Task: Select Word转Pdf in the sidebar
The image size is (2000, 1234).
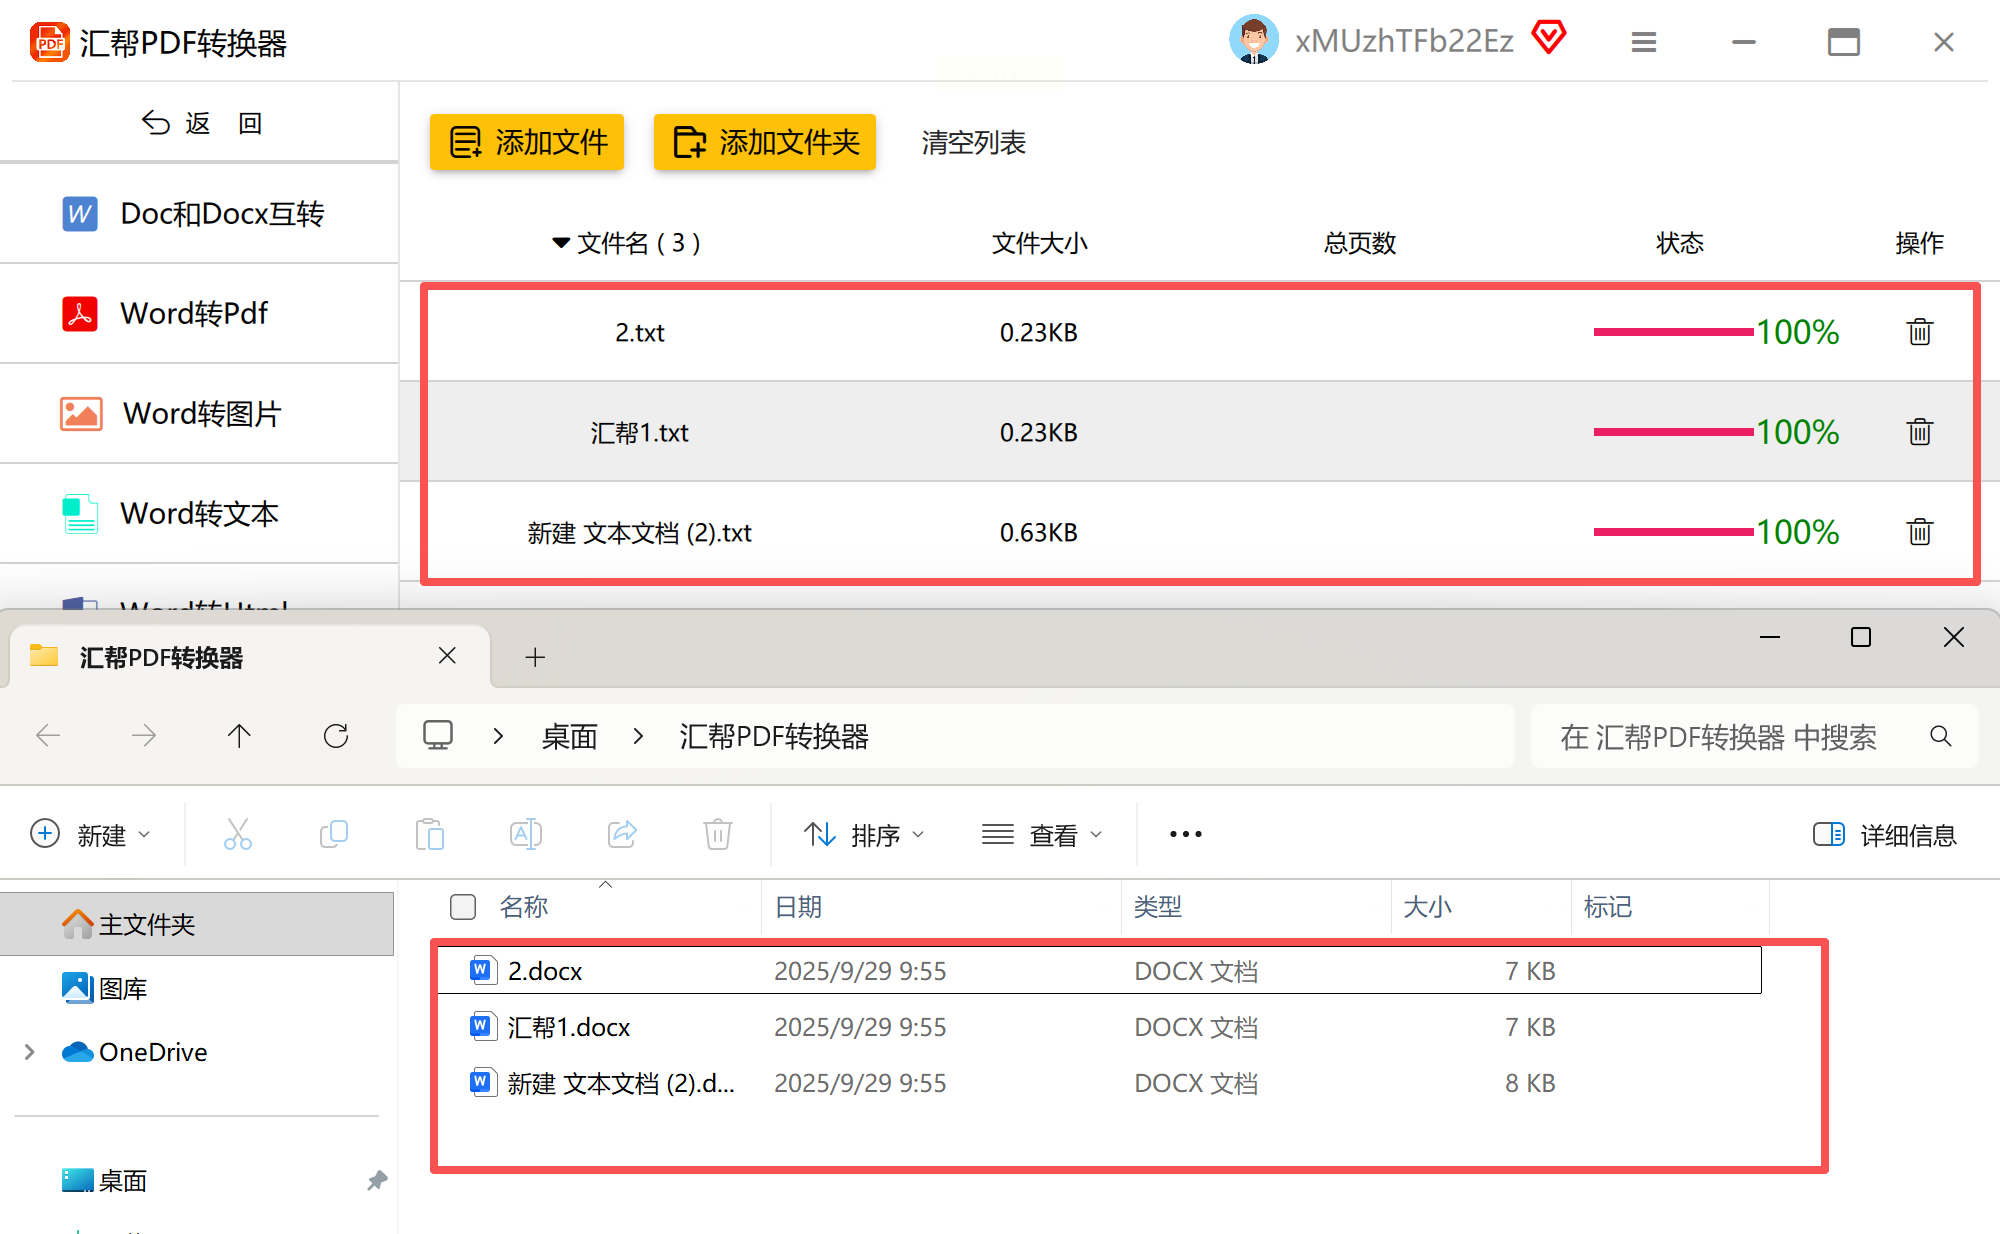Action: point(195,314)
